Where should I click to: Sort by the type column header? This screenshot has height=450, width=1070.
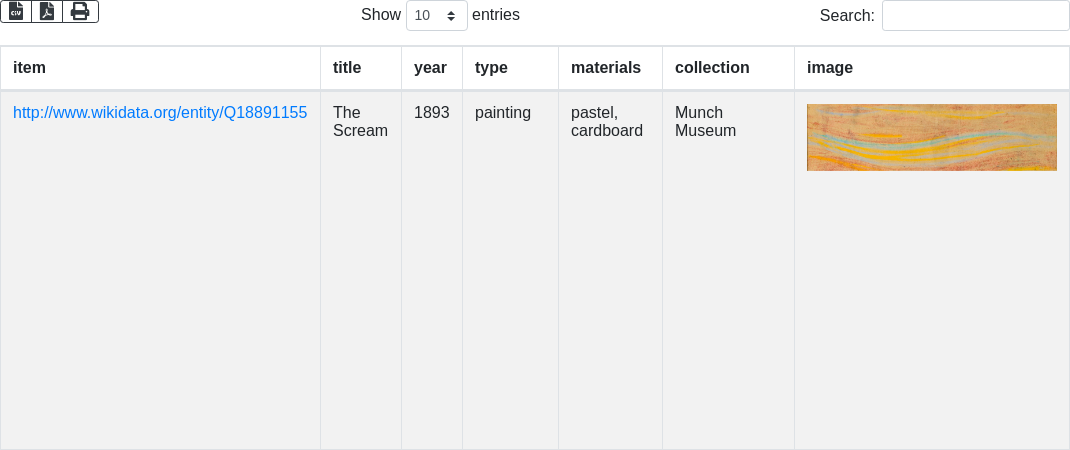pyautogui.click(x=491, y=68)
